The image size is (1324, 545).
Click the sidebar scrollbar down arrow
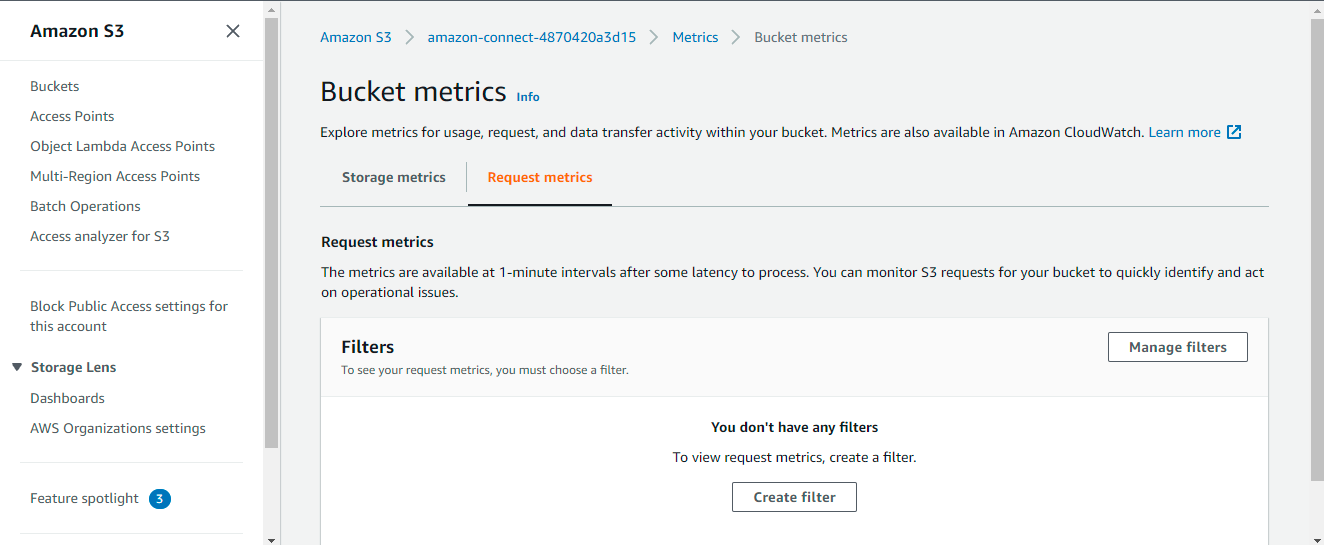click(272, 538)
